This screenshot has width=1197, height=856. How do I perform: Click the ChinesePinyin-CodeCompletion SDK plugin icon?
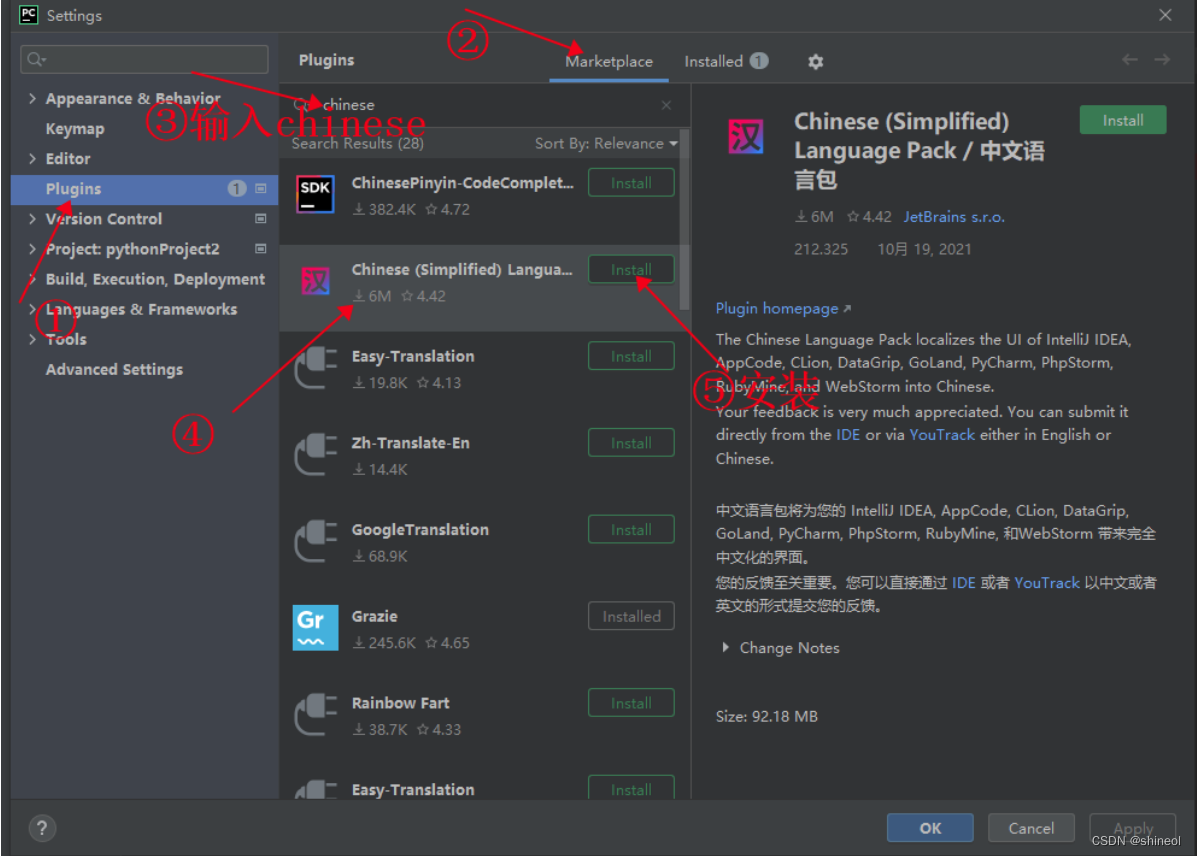(315, 194)
